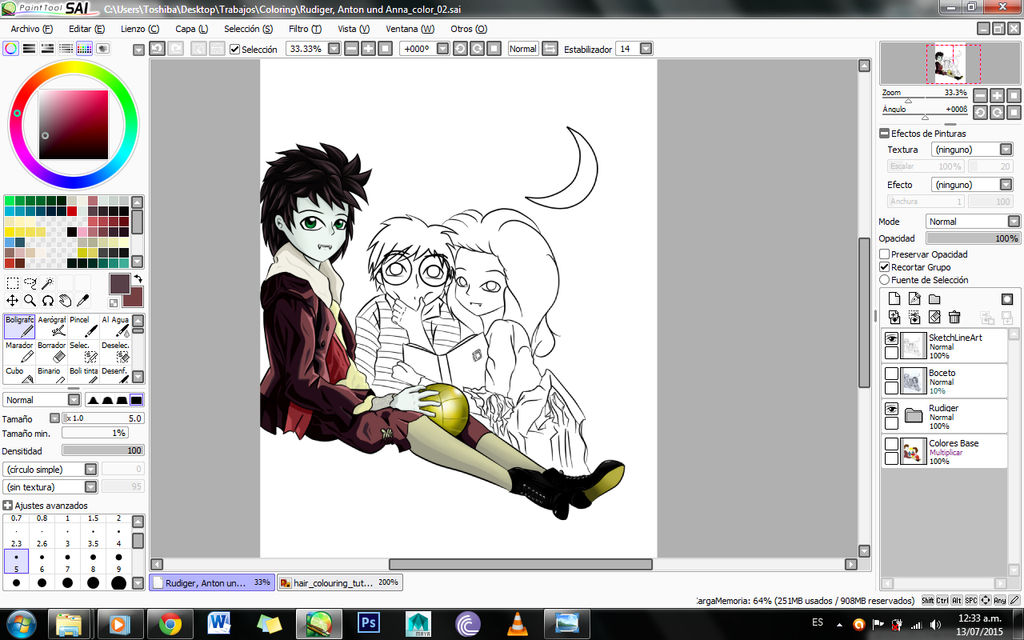The width and height of the screenshot is (1024, 640).
Task: Select the Desenf. blur tool
Action: 115,373
